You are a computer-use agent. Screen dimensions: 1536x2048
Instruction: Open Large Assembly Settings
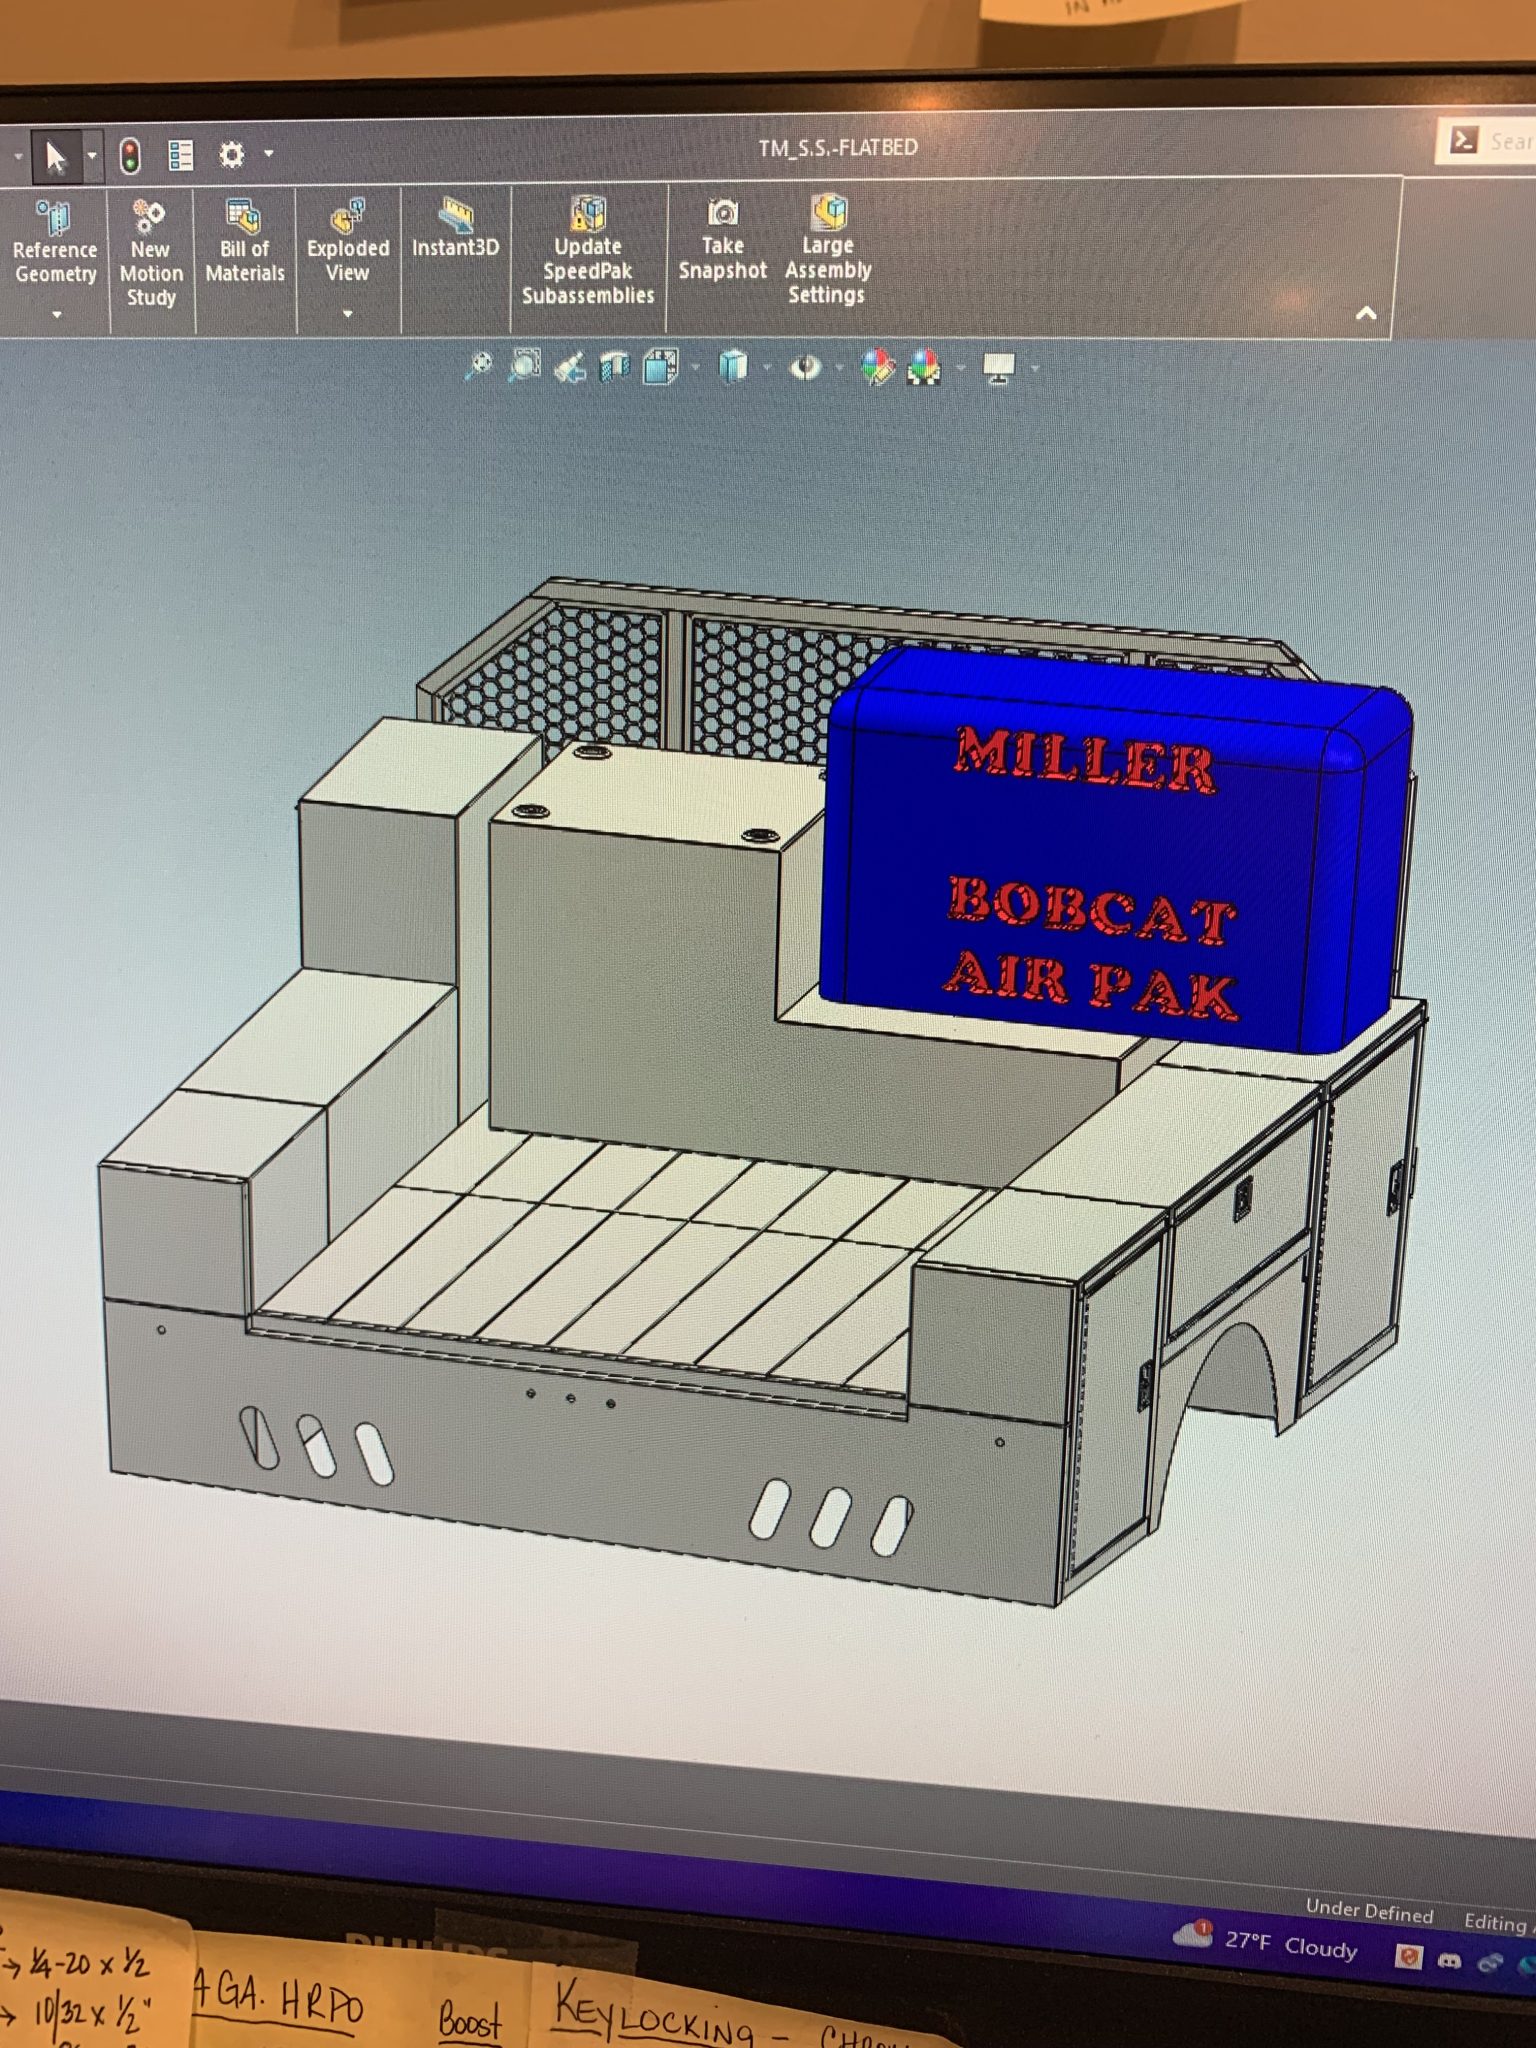click(828, 250)
